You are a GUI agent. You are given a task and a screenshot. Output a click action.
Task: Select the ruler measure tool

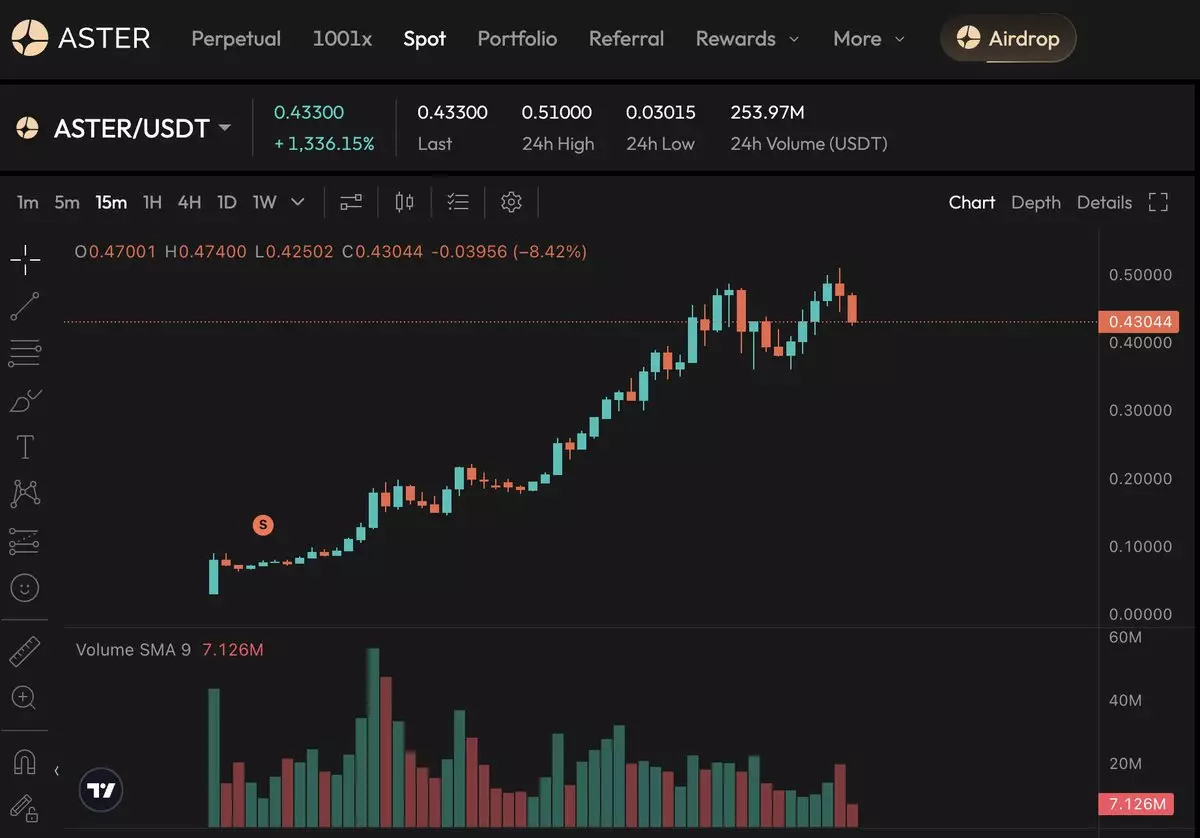[26, 652]
